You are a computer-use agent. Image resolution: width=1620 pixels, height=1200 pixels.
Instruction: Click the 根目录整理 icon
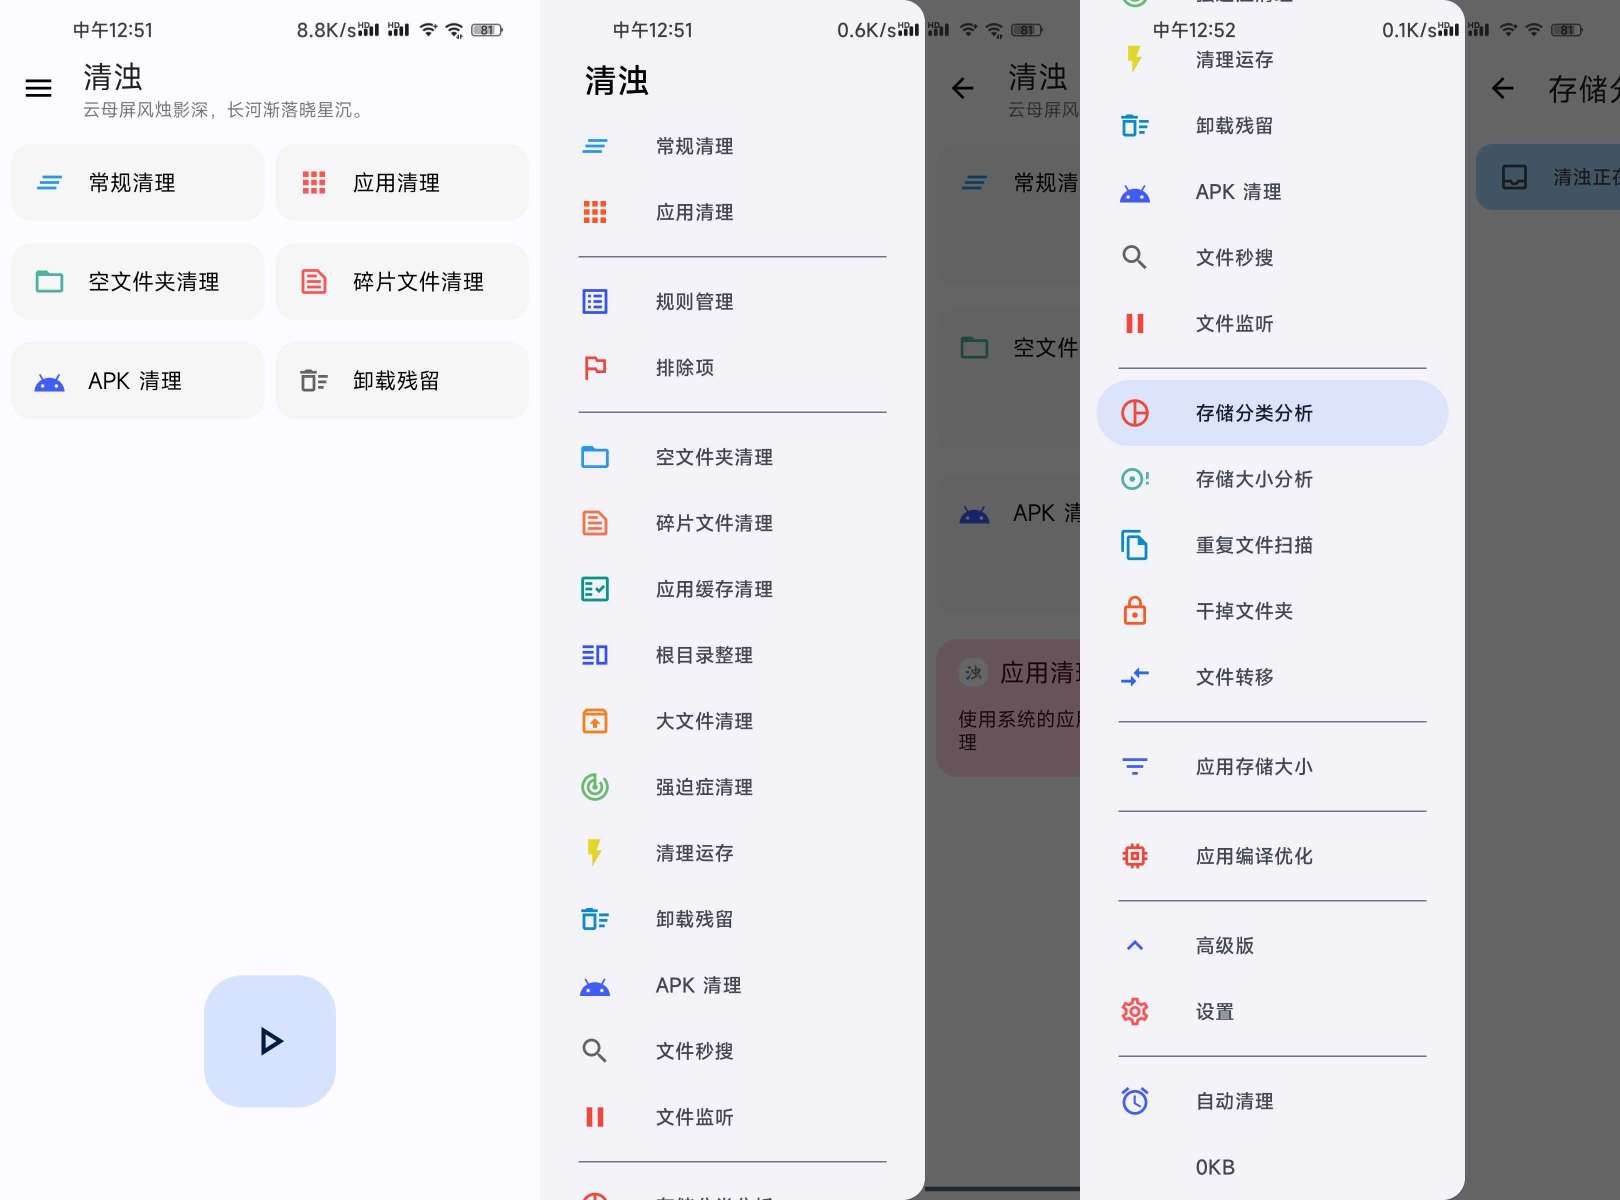point(595,655)
